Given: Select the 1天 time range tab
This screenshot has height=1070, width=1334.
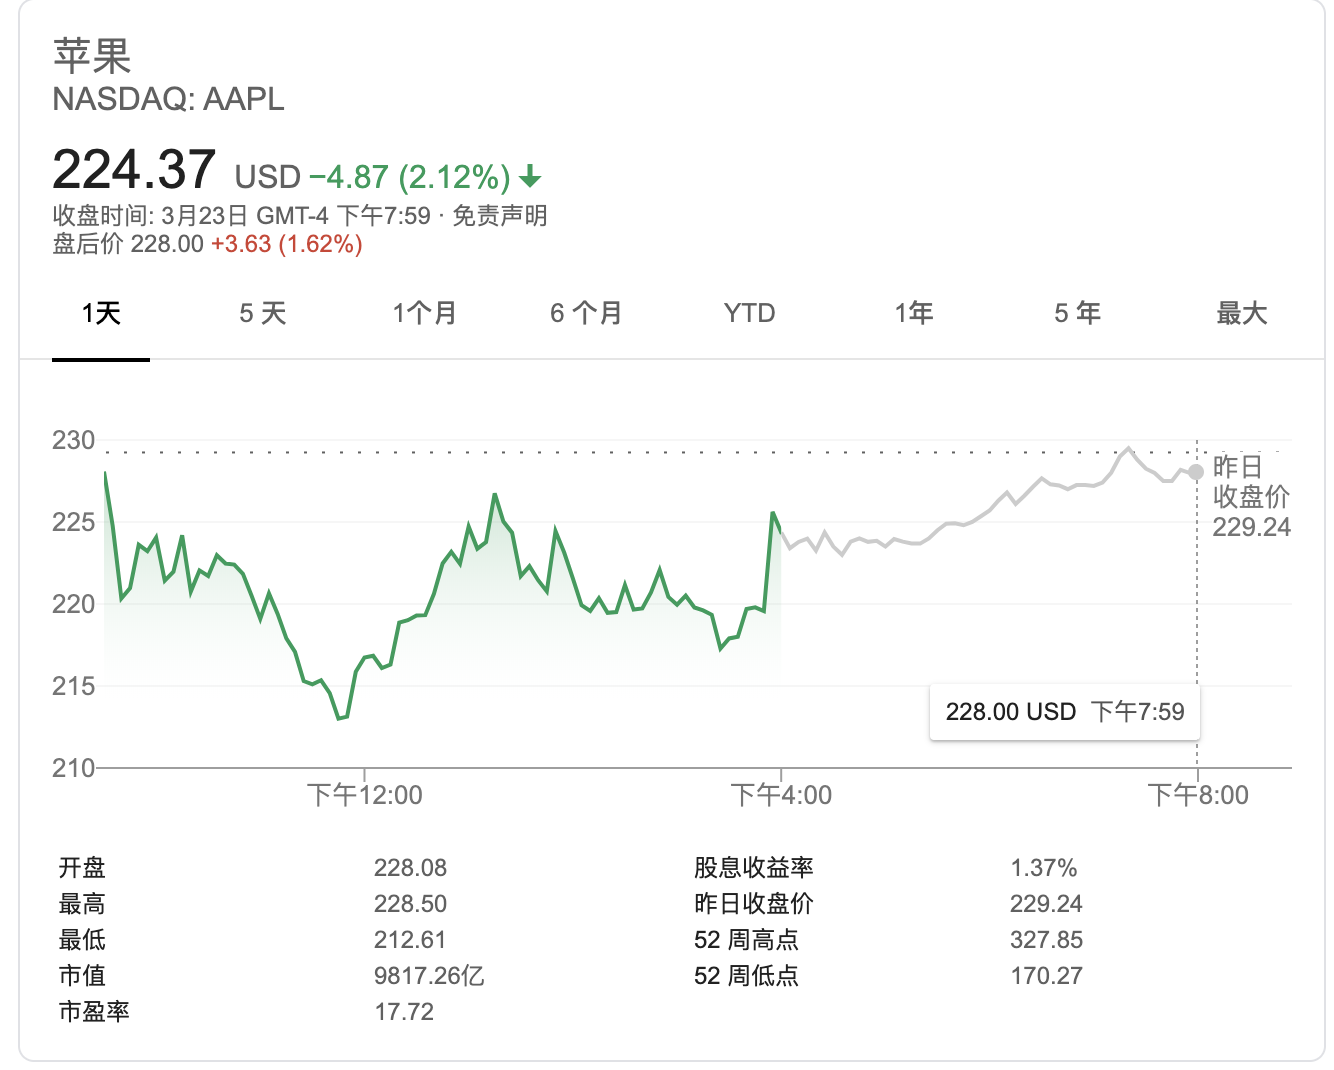Looking at the screenshot, I should (x=101, y=314).
